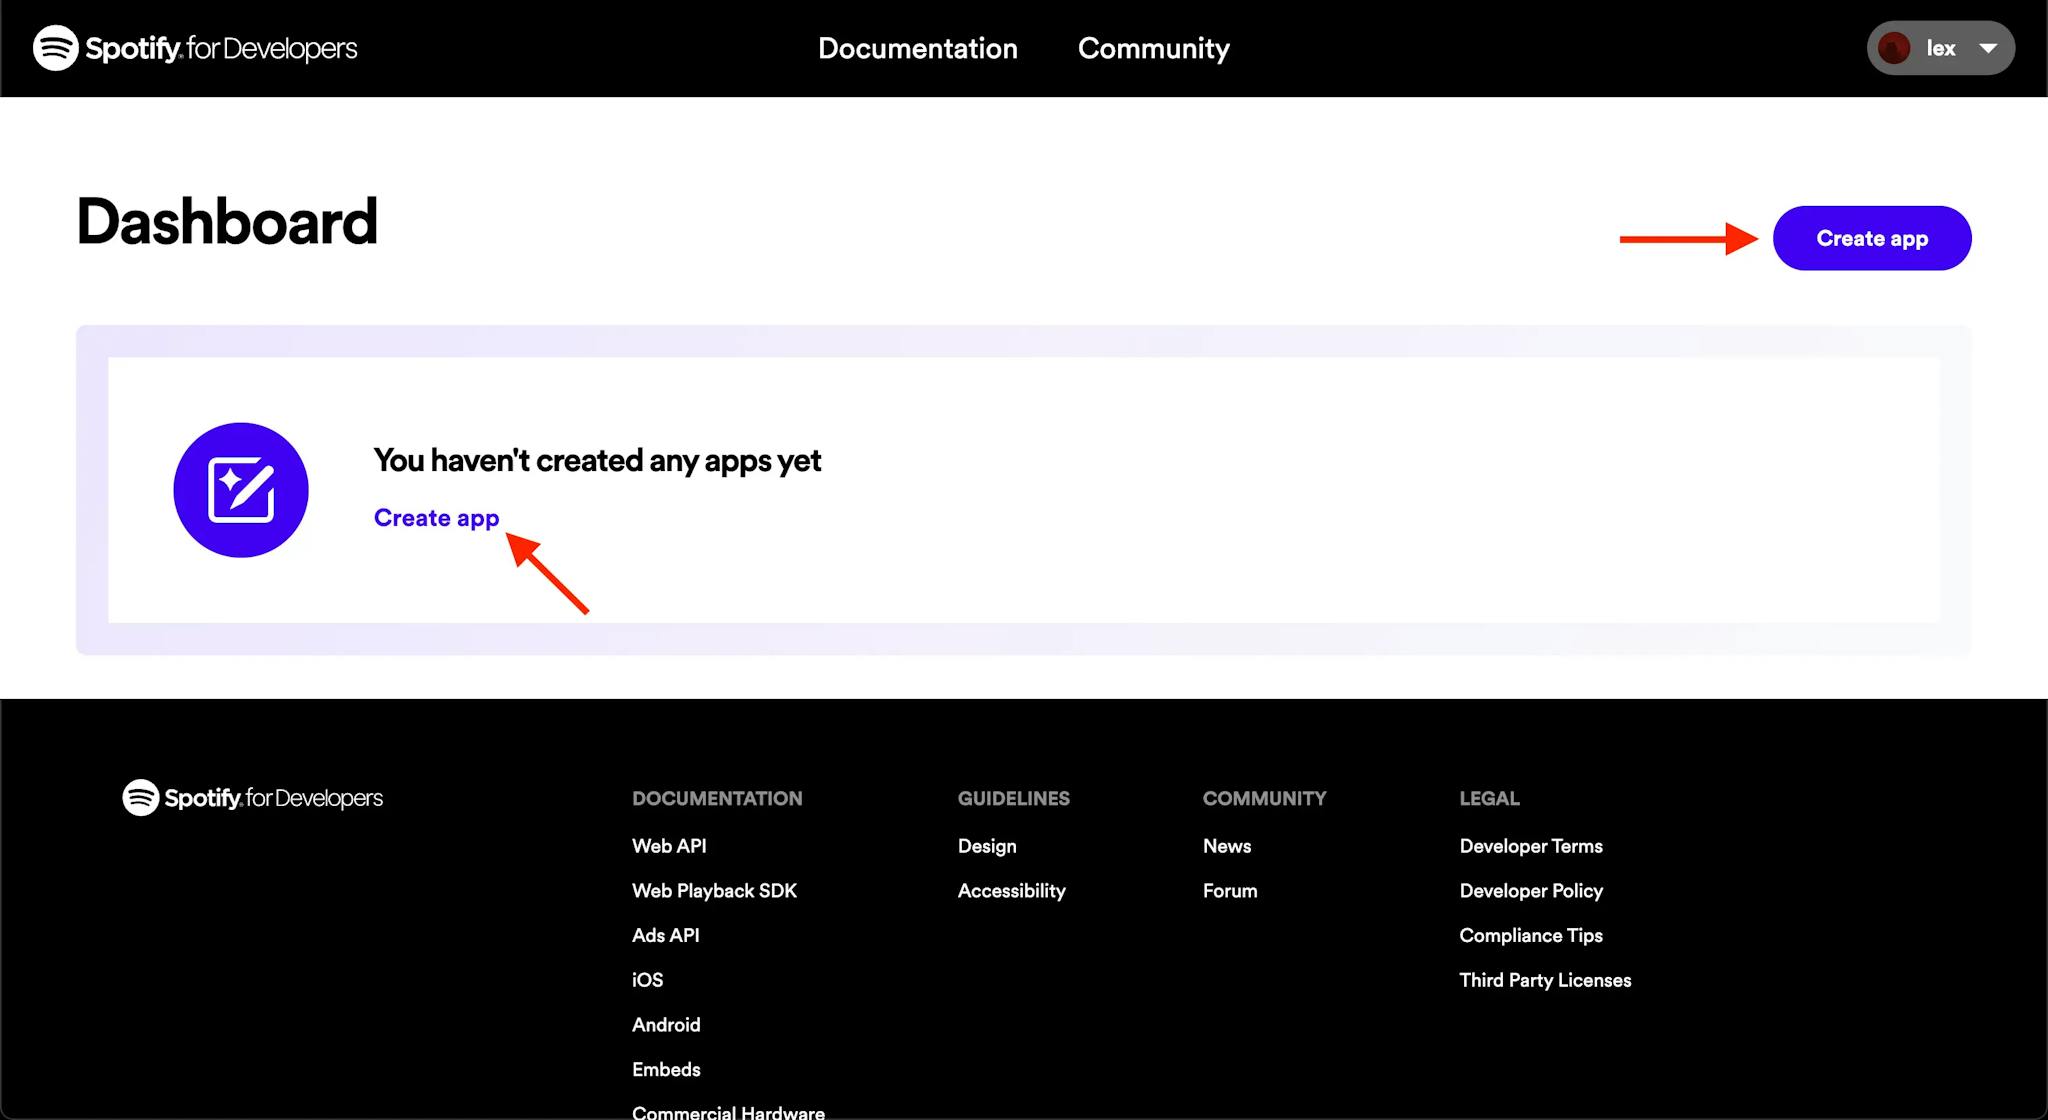The width and height of the screenshot is (2048, 1120).
Task: Click the Forum community link in footer
Action: coord(1230,890)
